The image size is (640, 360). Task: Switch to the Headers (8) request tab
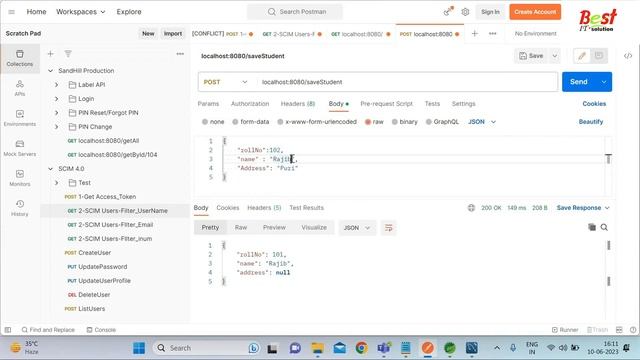click(298, 104)
